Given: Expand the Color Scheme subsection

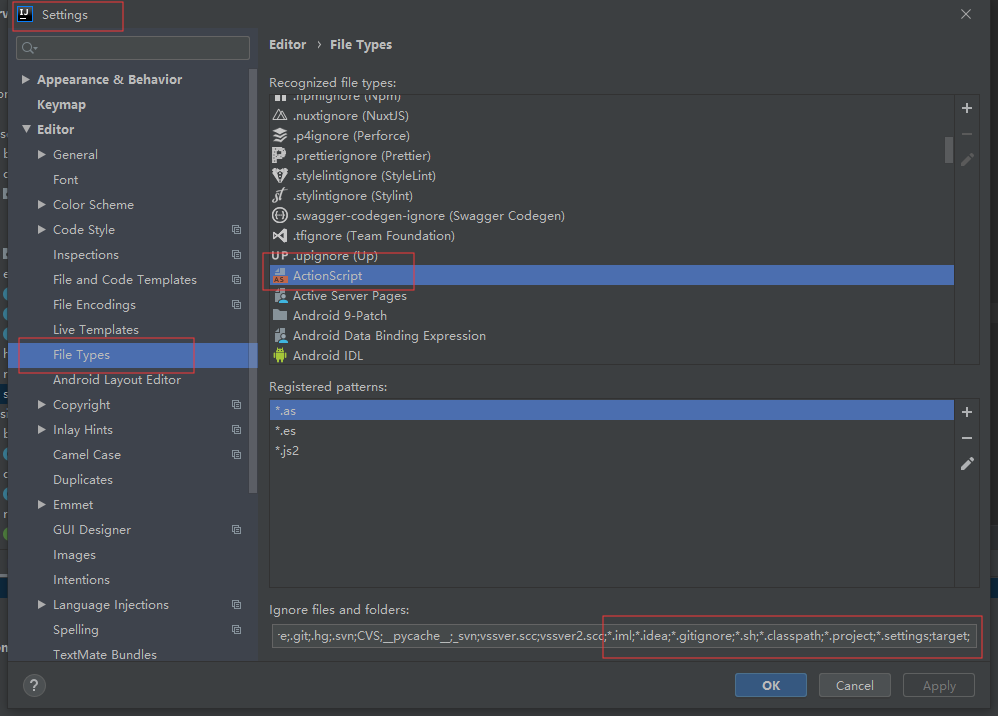Looking at the screenshot, I should [x=41, y=204].
